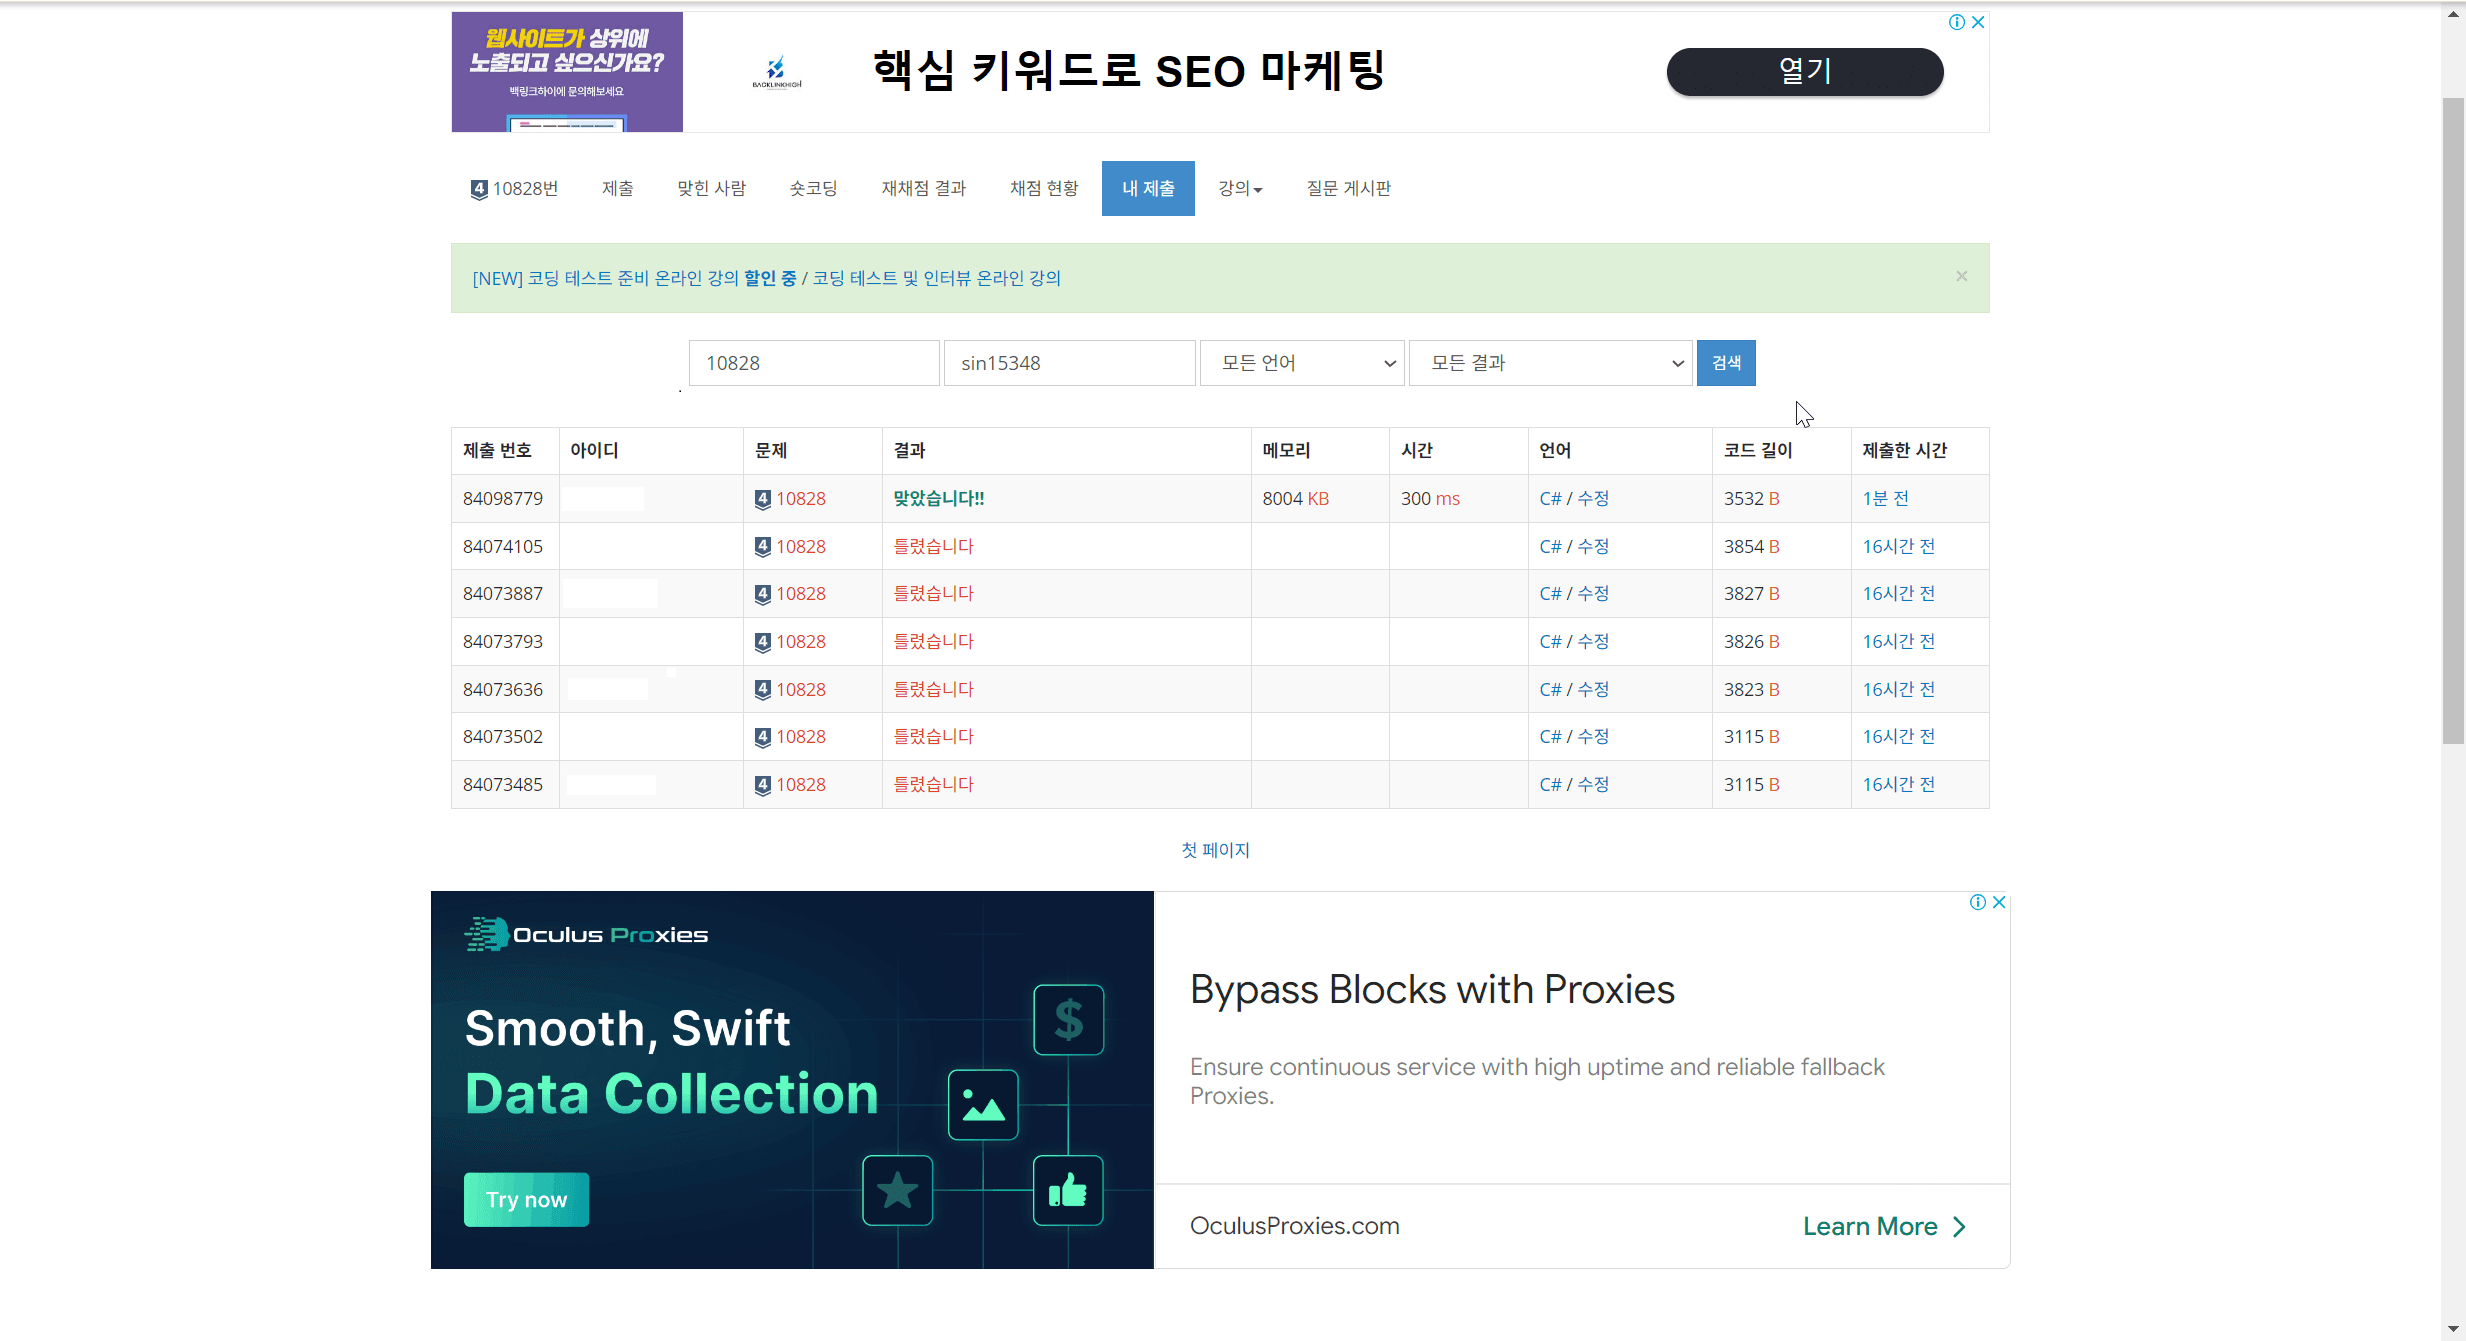Click the OculusProxies.com ad link
This screenshot has width=2466, height=1341.
point(1294,1227)
